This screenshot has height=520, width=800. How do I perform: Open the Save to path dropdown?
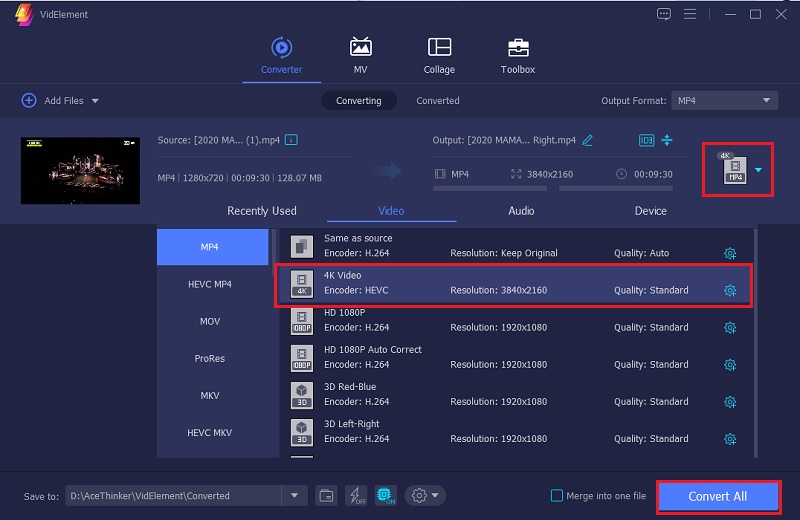point(294,496)
